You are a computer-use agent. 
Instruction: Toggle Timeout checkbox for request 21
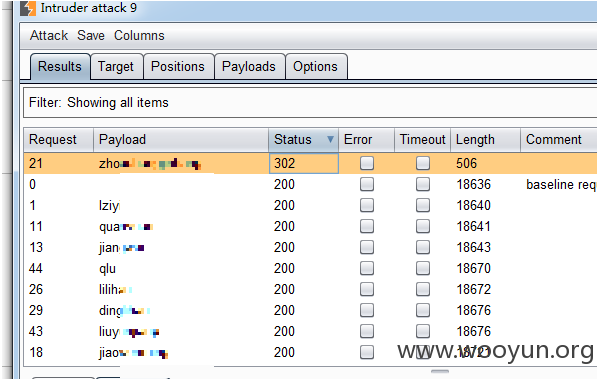pos(423,163)
